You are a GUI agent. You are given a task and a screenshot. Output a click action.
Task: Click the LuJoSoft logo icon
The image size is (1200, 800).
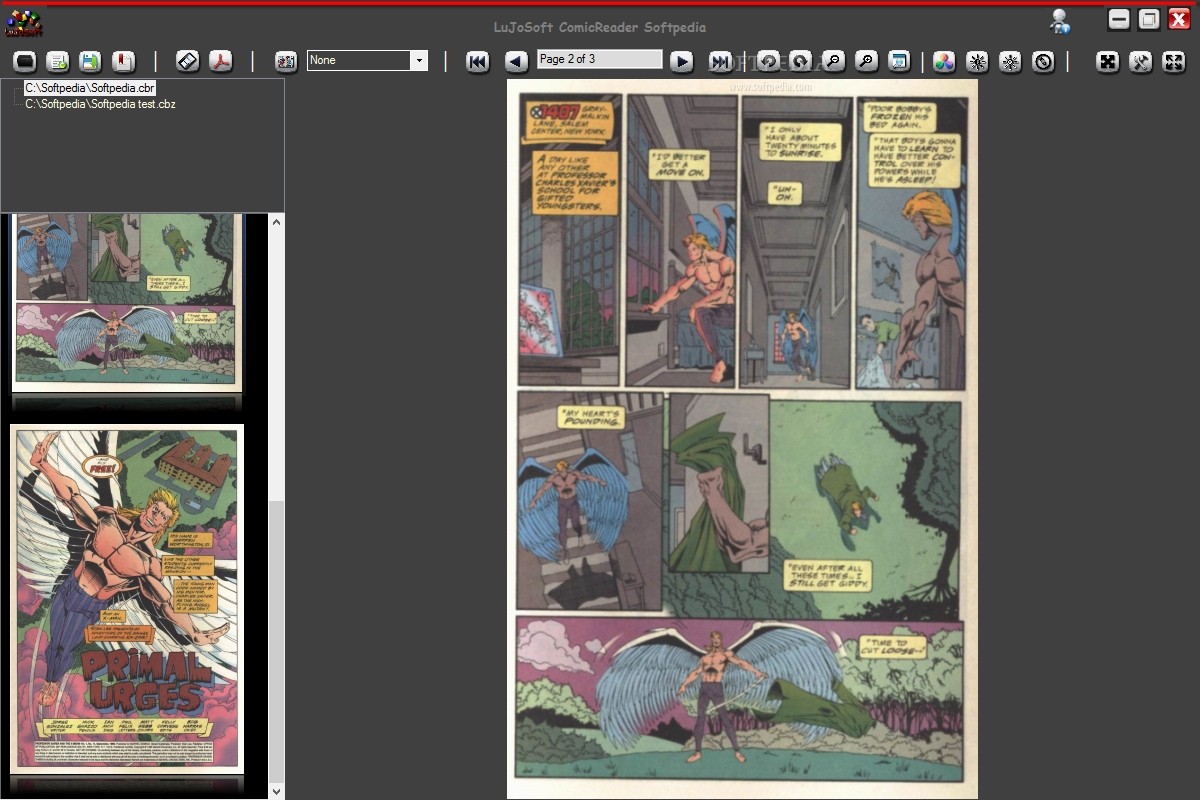click(x=24, y=22)
